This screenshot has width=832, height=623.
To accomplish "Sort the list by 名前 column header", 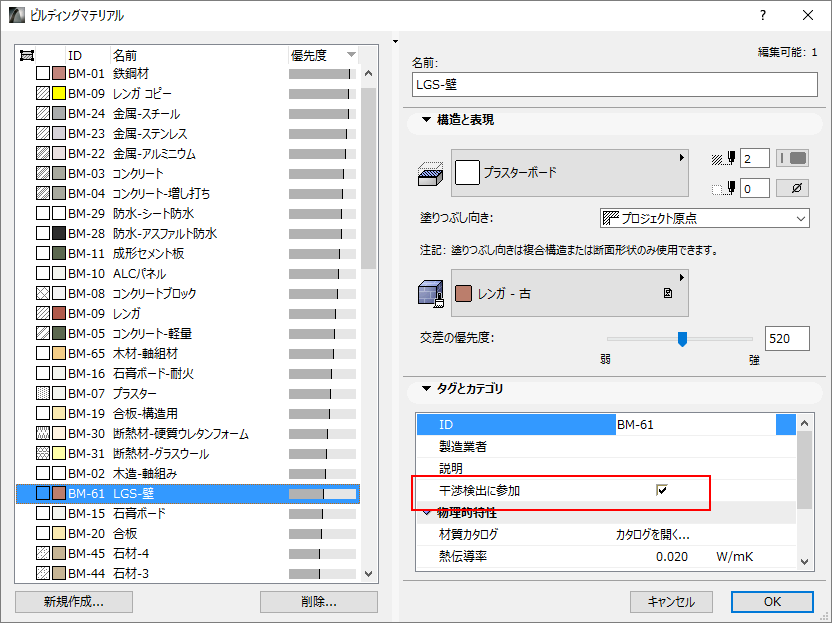I will [x=199, y=55].
